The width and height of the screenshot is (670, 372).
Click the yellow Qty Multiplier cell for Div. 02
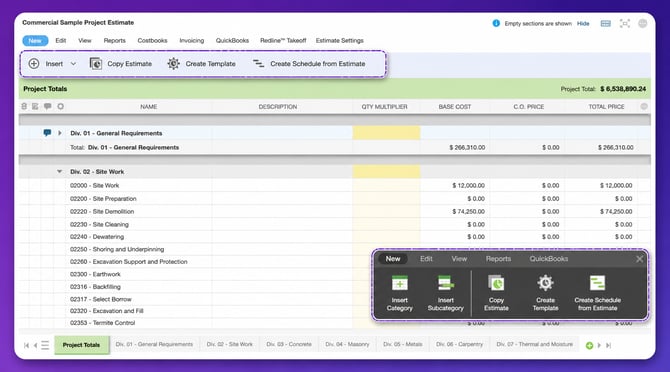(x=386, y=171)
